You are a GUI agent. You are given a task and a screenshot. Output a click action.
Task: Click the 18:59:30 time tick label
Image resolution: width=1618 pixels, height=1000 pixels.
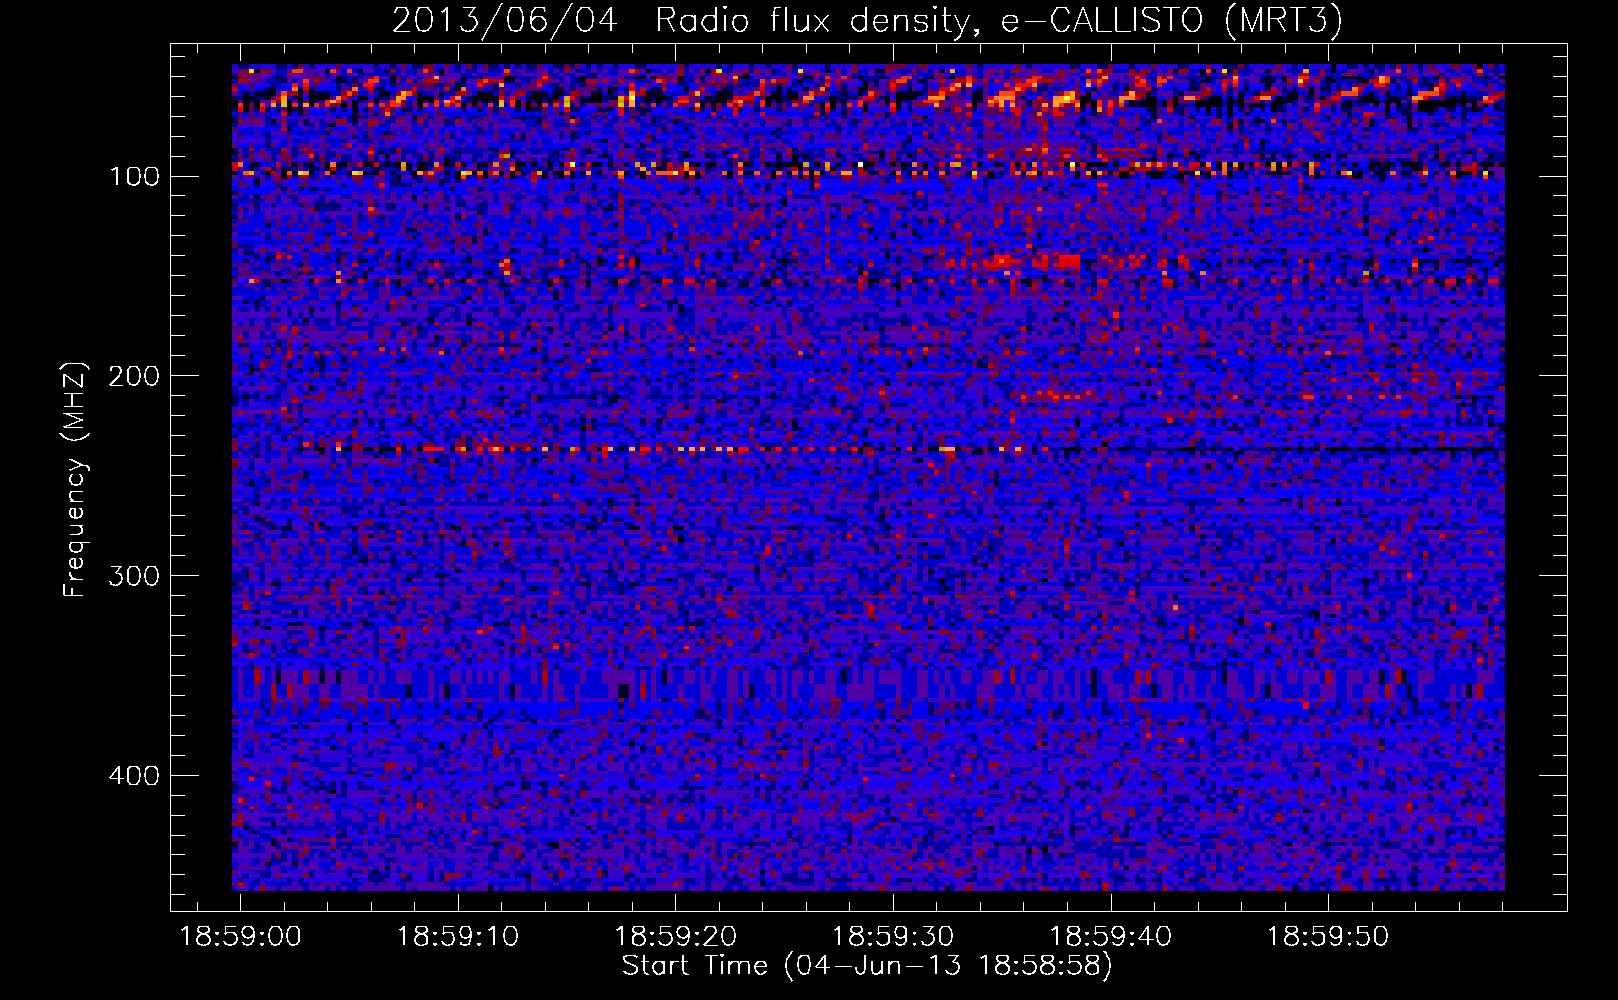point(893,937)
